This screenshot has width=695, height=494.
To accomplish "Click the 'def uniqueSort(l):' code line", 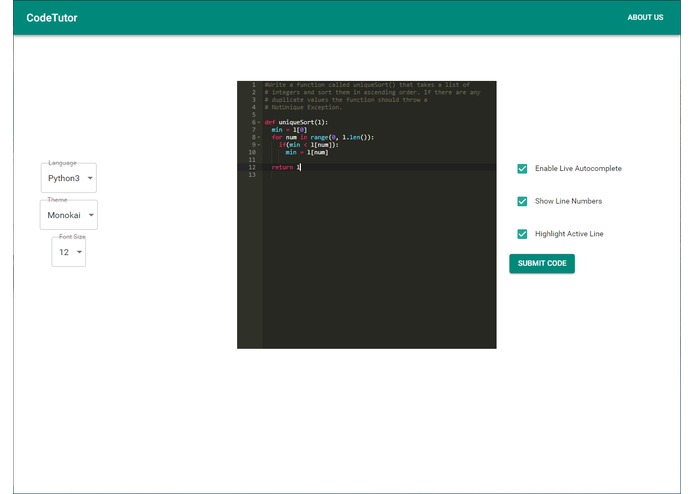I will (x=296, y=122).
